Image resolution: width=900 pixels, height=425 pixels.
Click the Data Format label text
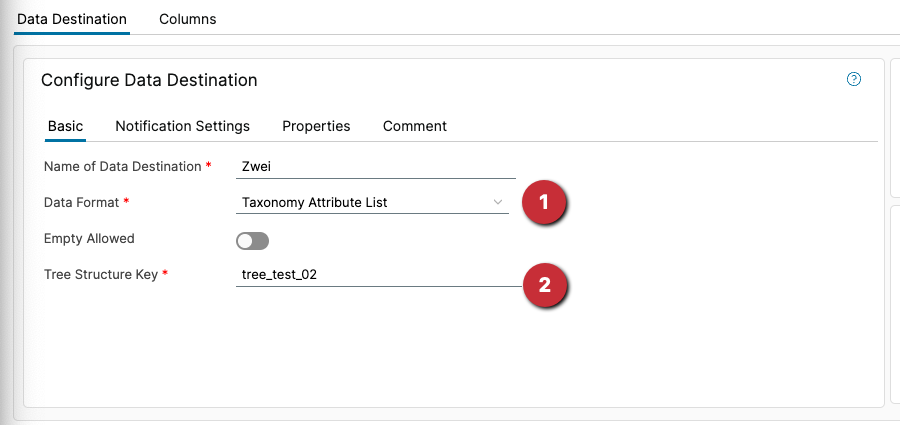81,202
